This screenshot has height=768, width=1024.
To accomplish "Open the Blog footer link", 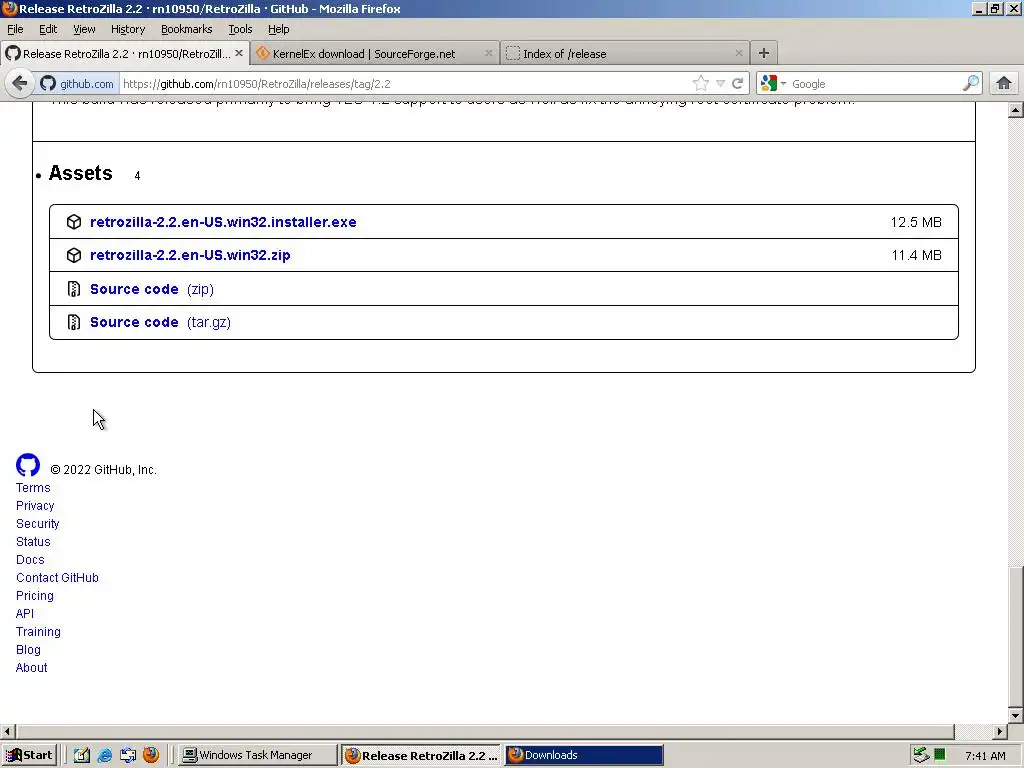I will (x=28, y=650).
